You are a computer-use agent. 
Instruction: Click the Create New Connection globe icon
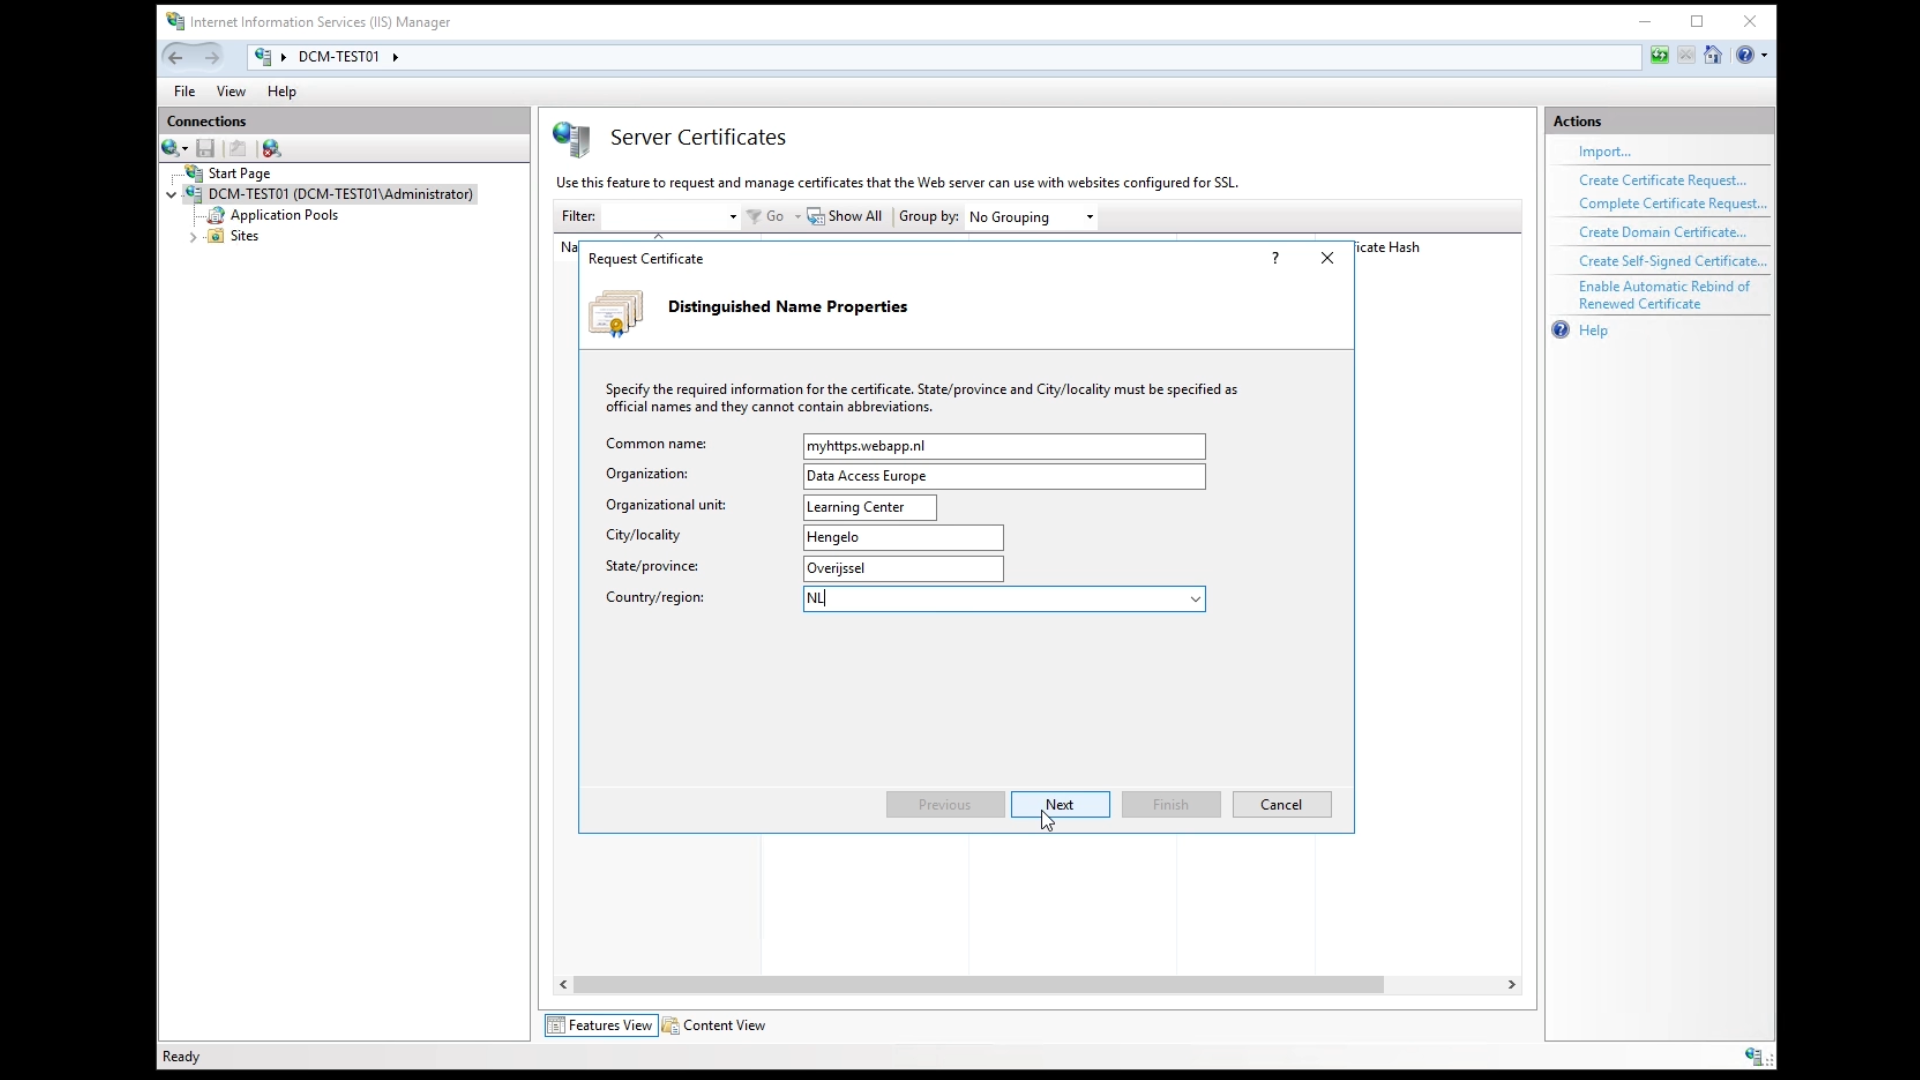(x=171, y=148)
